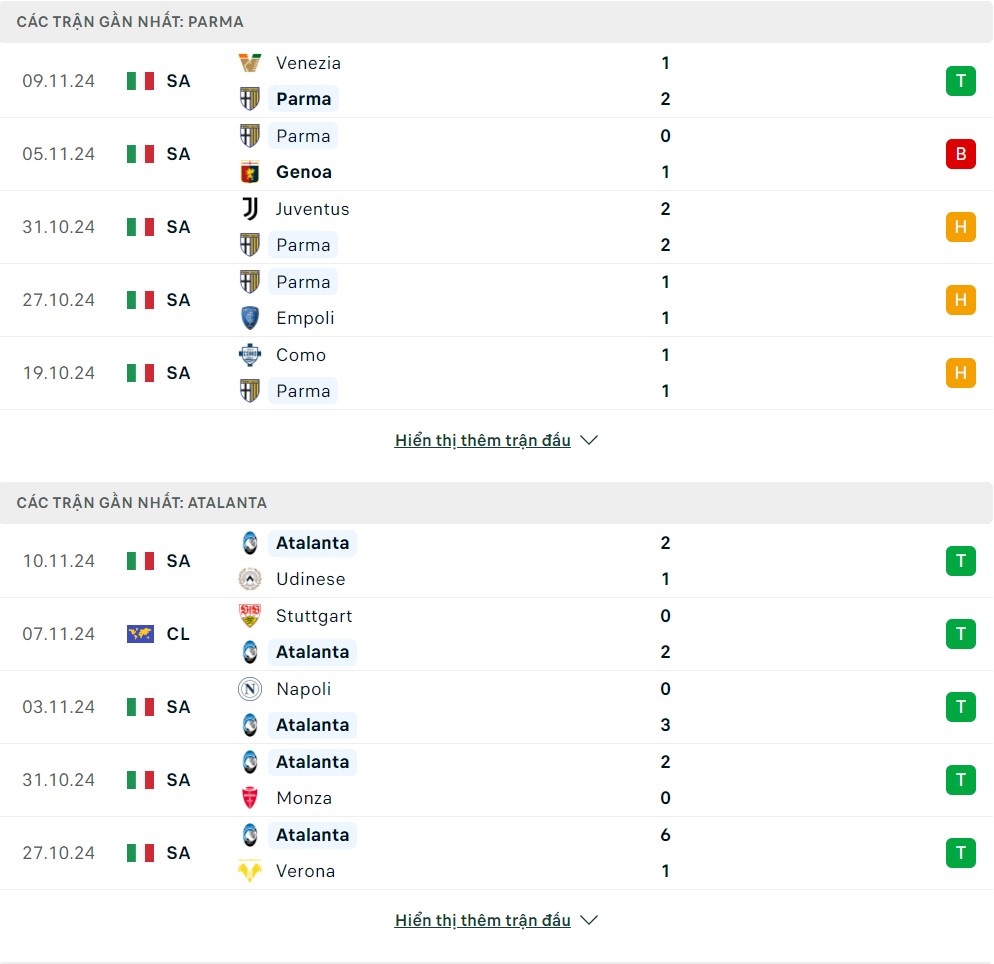994x964 pixels.
Task: Click the Champions League competition icon
Action: (x=141, y=634)
